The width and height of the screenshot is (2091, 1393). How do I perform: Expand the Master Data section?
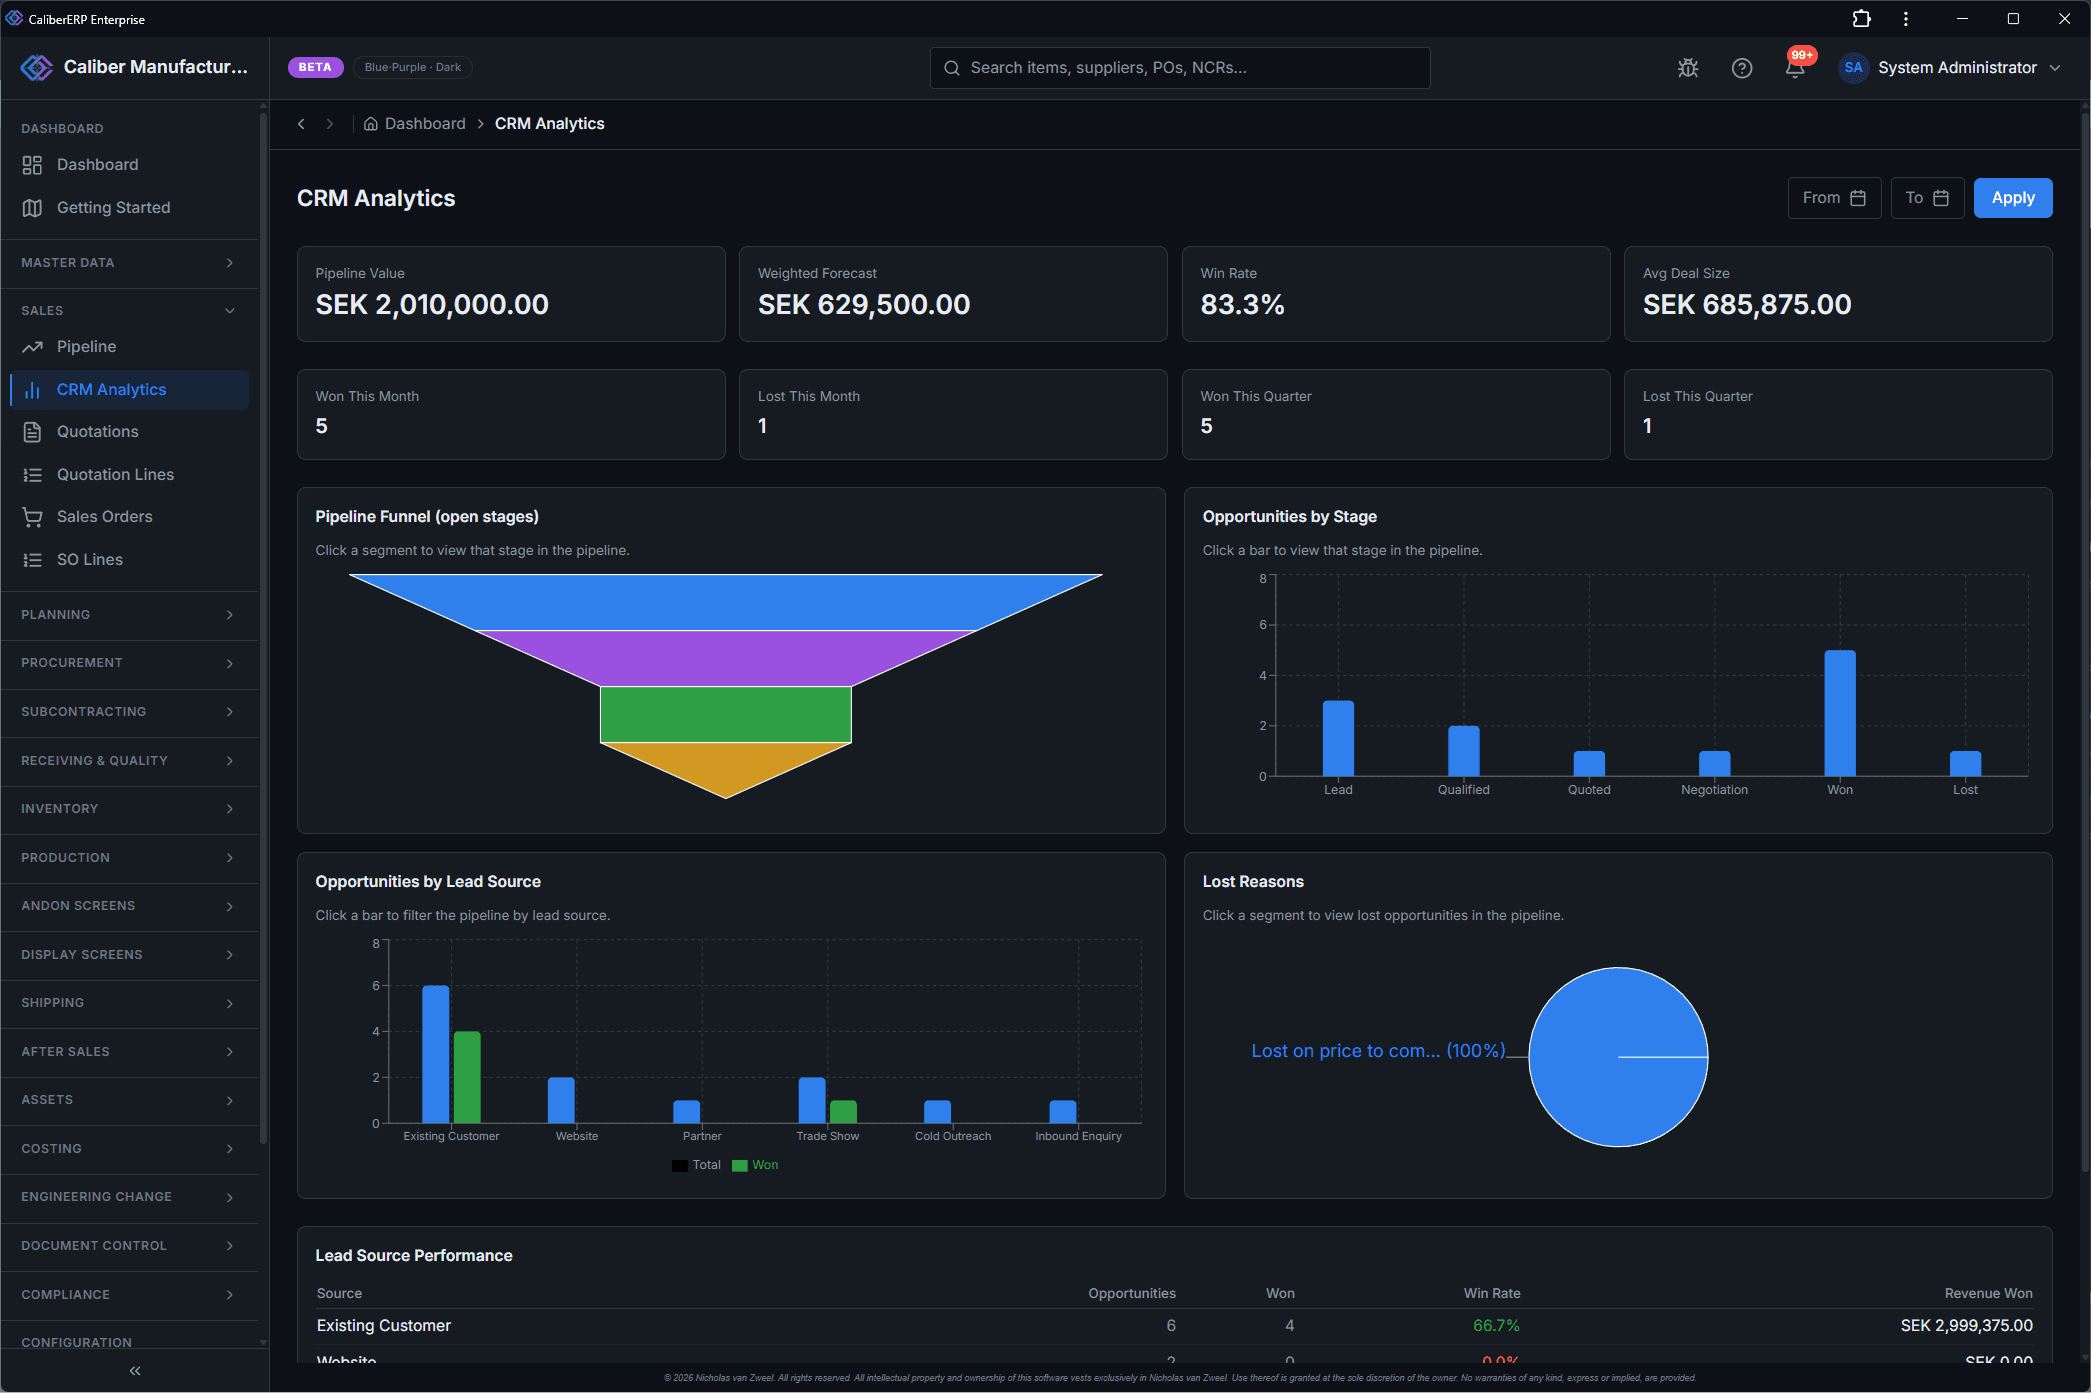[129, 263]
